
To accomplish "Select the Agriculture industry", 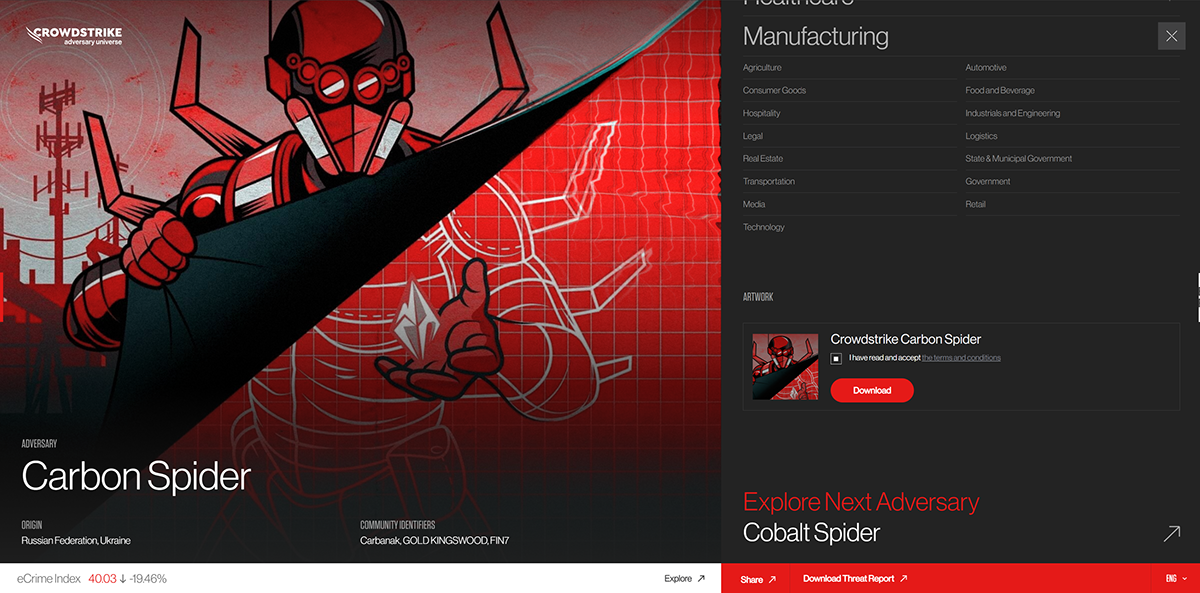I will coord(760,67).
